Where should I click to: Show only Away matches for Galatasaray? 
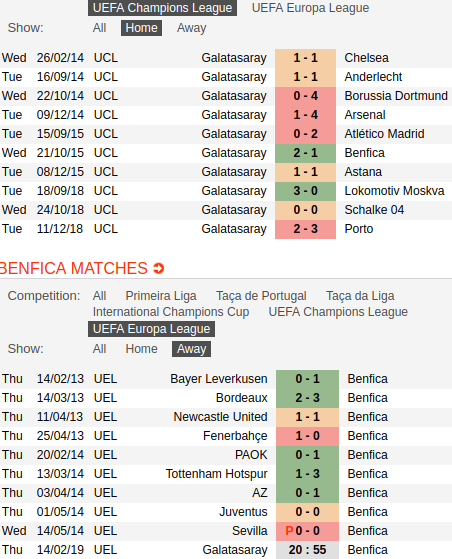coord(191,28)
